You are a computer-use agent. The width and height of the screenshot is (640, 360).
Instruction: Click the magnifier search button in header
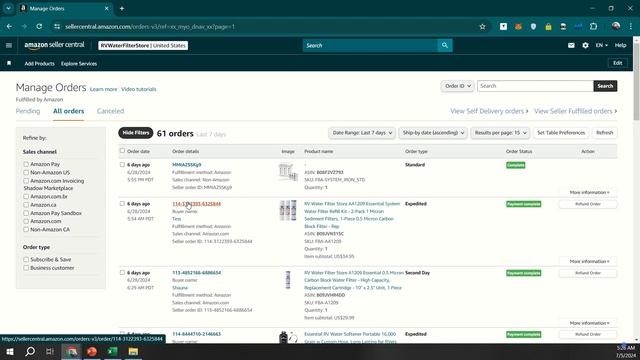pos(444,45)
